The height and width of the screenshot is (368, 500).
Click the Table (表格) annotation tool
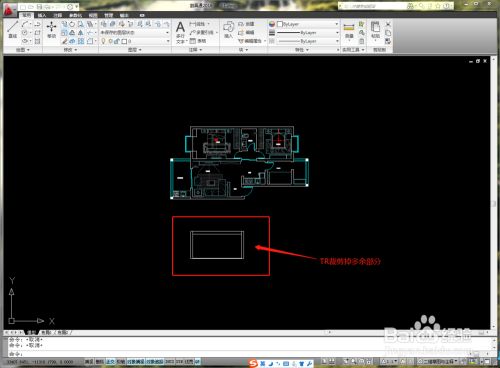(198, 41)
